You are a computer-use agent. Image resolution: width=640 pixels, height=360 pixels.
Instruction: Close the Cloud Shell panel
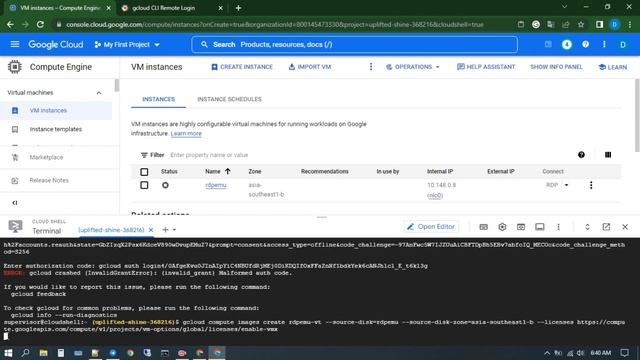pyautogui.click(x=625, y=227)
